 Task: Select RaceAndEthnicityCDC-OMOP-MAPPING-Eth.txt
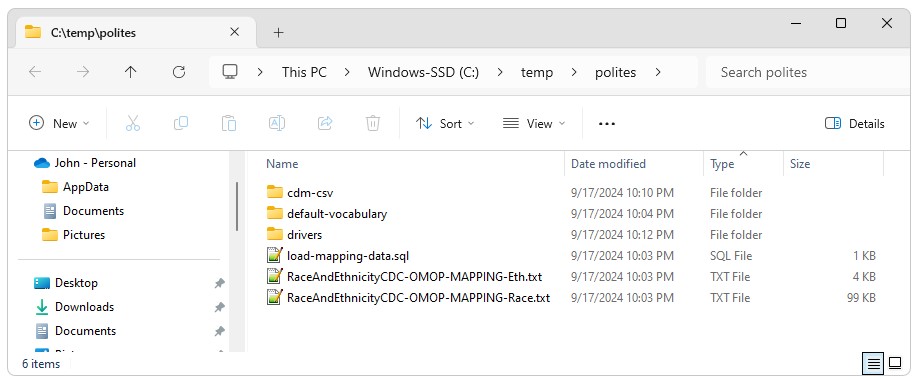(x=414, y=276)
